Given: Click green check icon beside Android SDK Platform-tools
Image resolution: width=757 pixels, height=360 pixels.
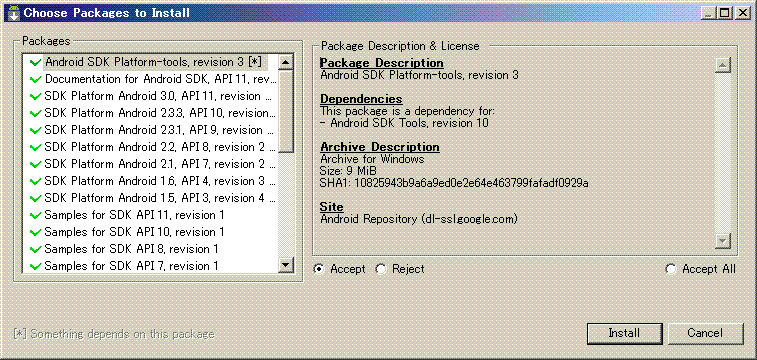Looking at the screenshot, I should [x=36, y=63].
